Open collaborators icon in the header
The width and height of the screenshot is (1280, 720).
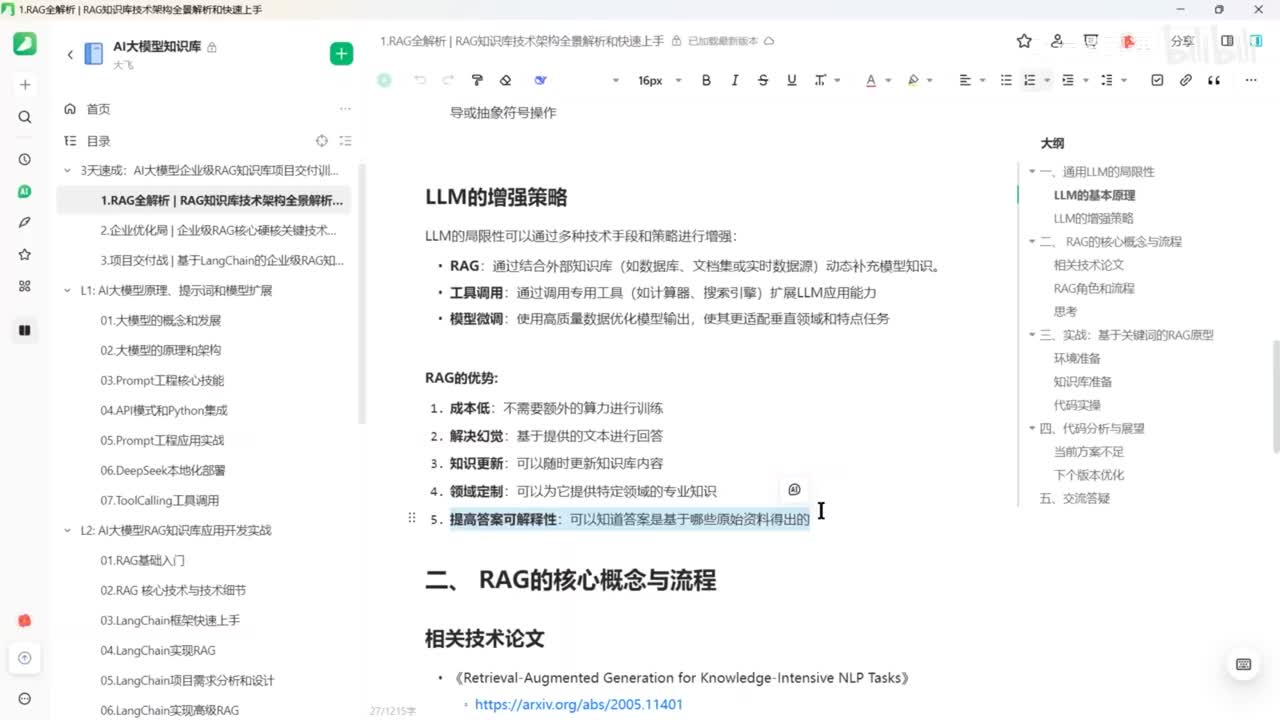coord(1057,41)
